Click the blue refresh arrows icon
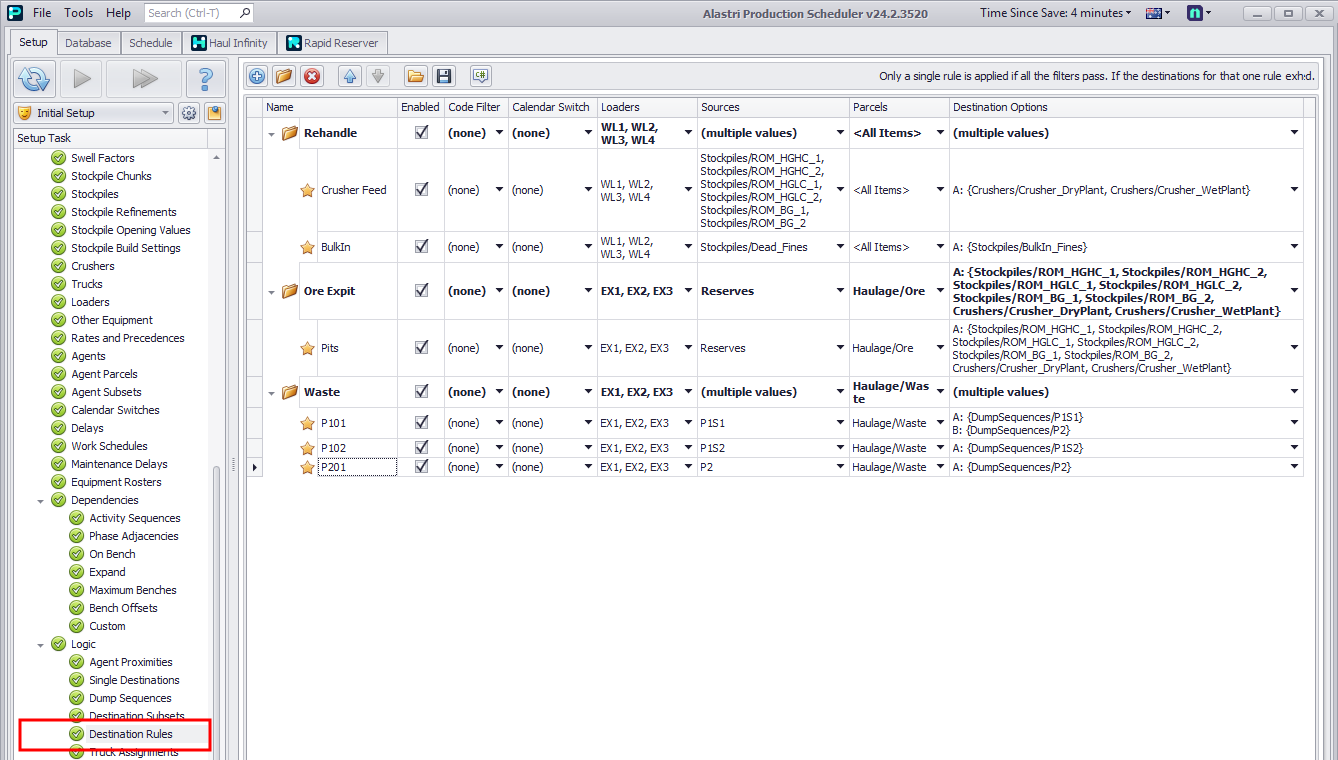 [35, 78]
